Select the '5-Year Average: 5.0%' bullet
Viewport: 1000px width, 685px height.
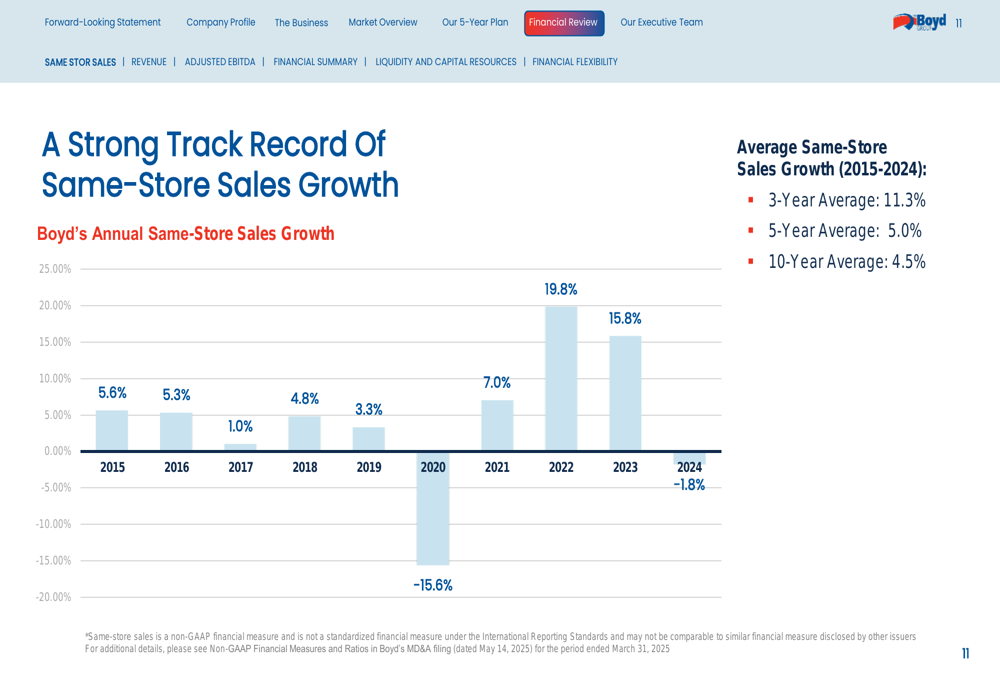tap(844, 231)
